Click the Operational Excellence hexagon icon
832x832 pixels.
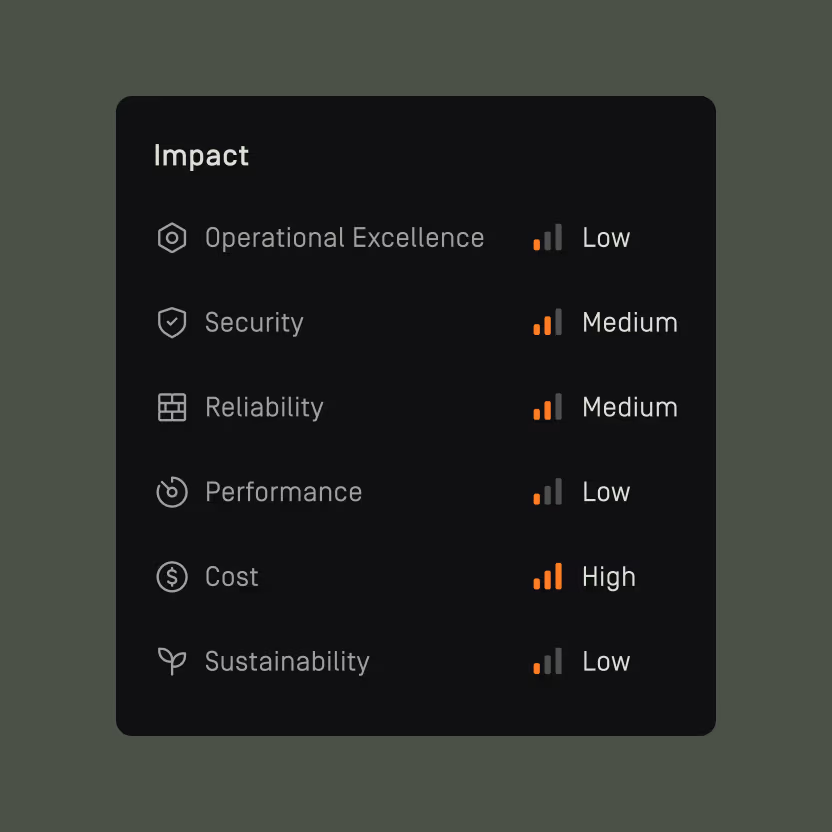pos(172,238)
